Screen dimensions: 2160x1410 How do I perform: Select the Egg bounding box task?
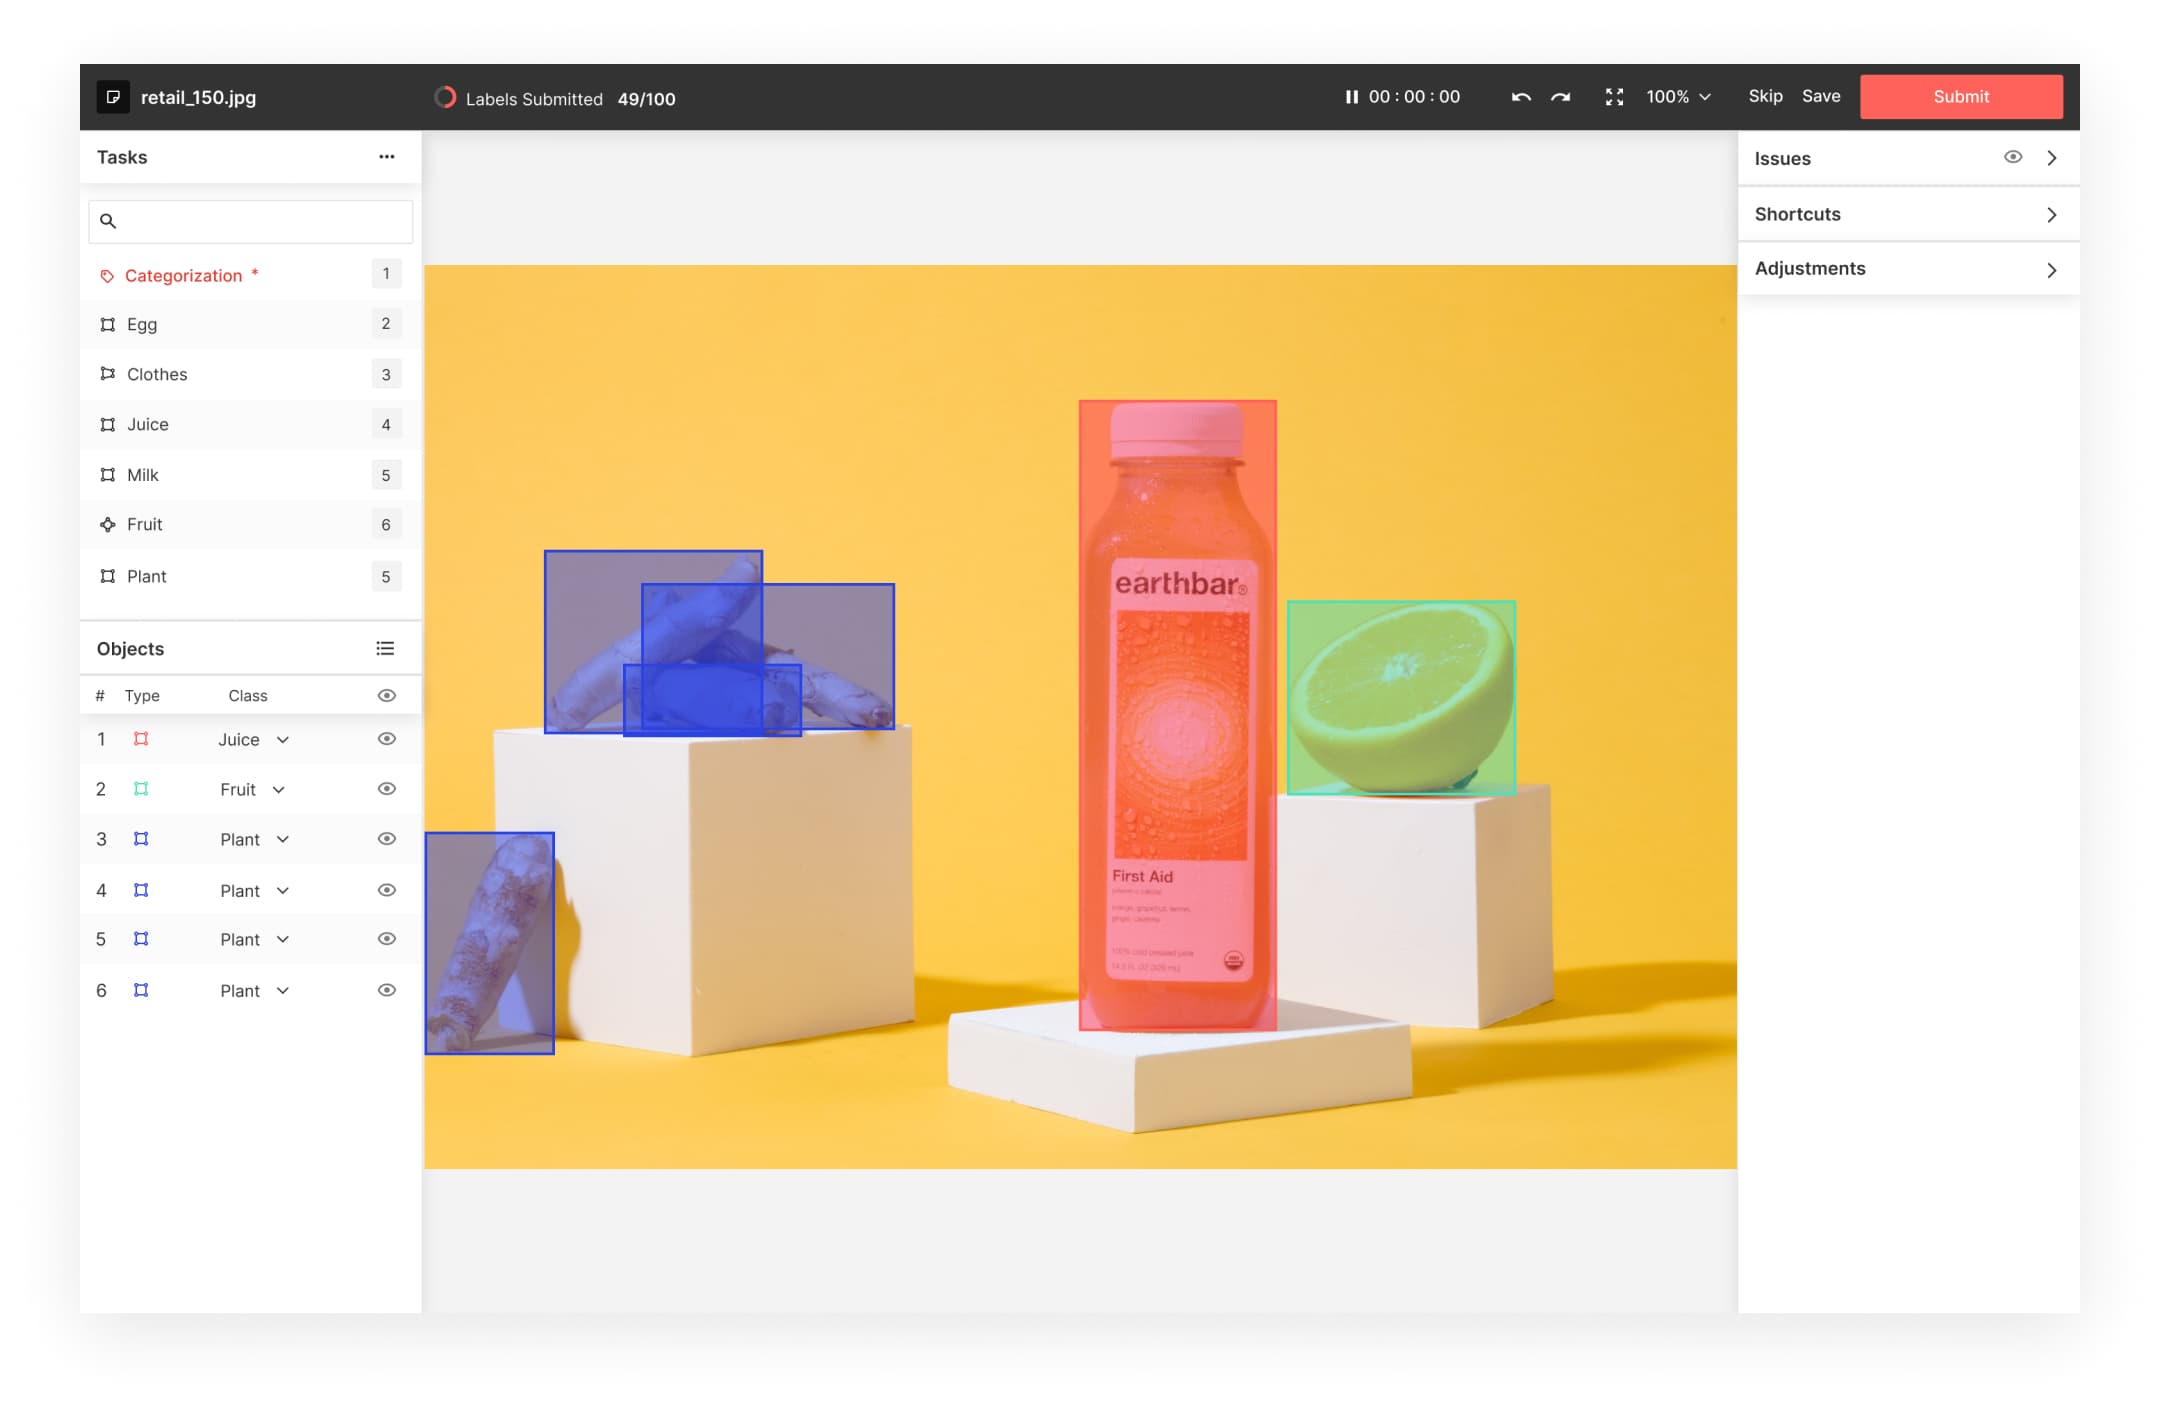pyautogui.click(x=142, y=325)
